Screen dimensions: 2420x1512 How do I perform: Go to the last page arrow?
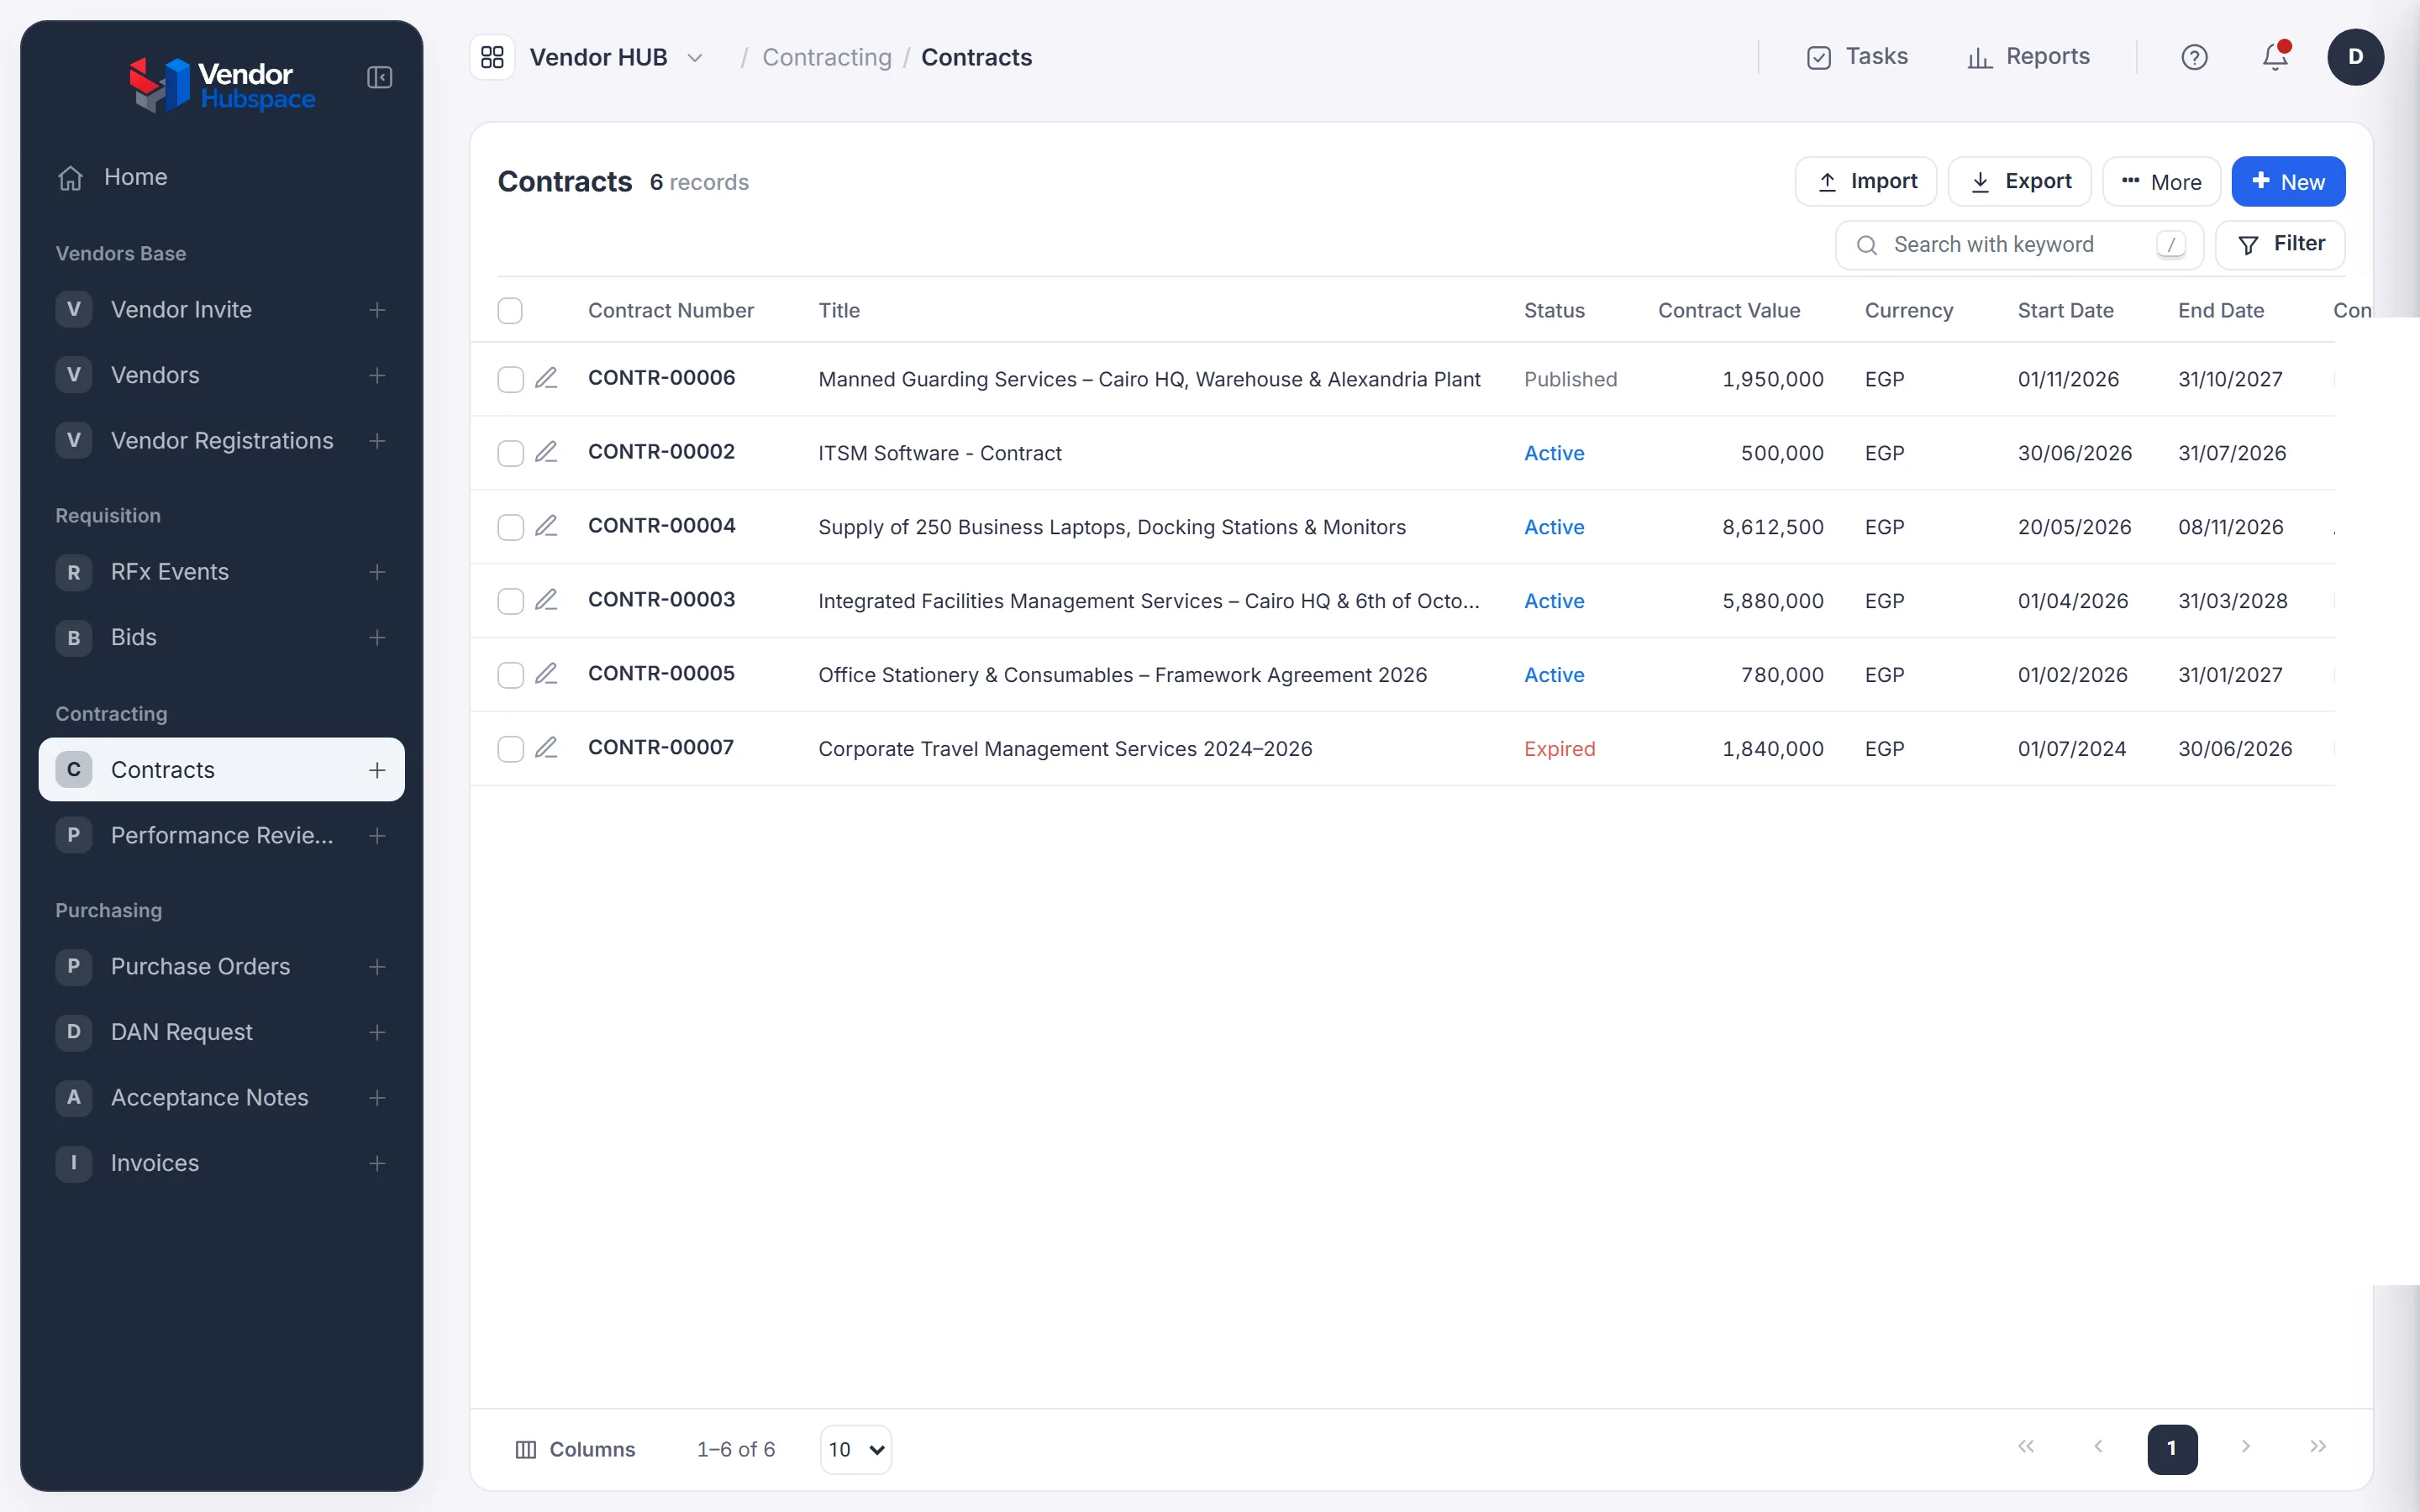[x=2318, y=1447]
